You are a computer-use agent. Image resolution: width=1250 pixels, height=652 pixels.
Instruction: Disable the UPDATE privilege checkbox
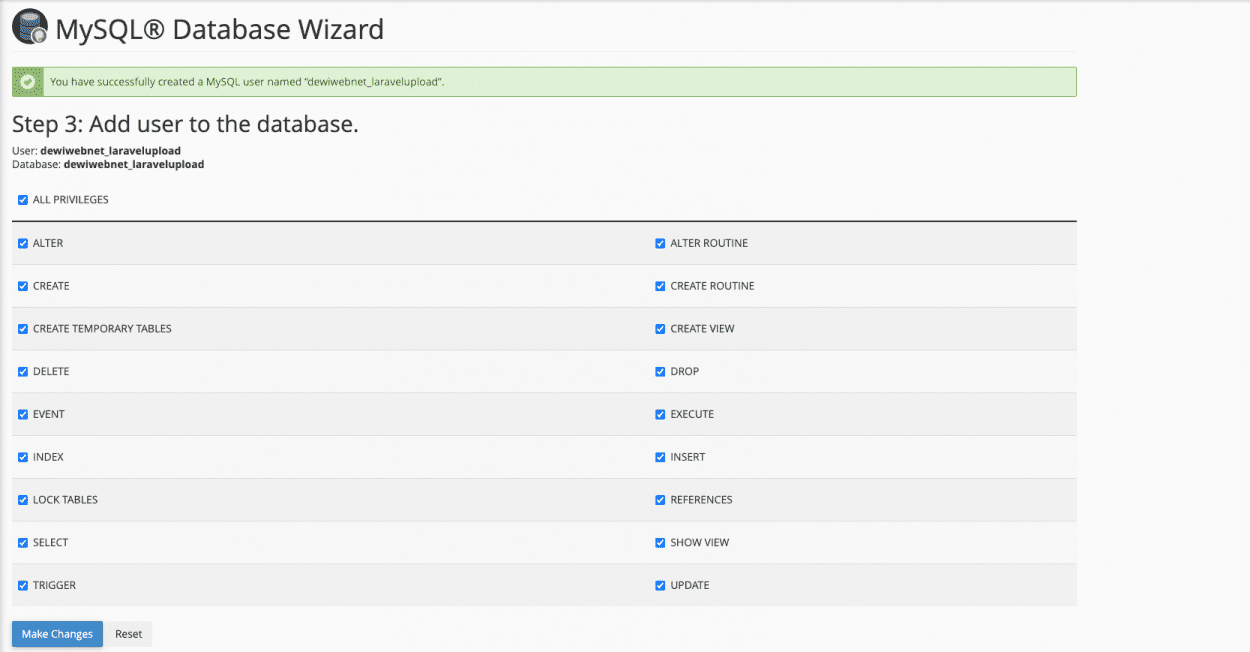[x=660, y=586]
